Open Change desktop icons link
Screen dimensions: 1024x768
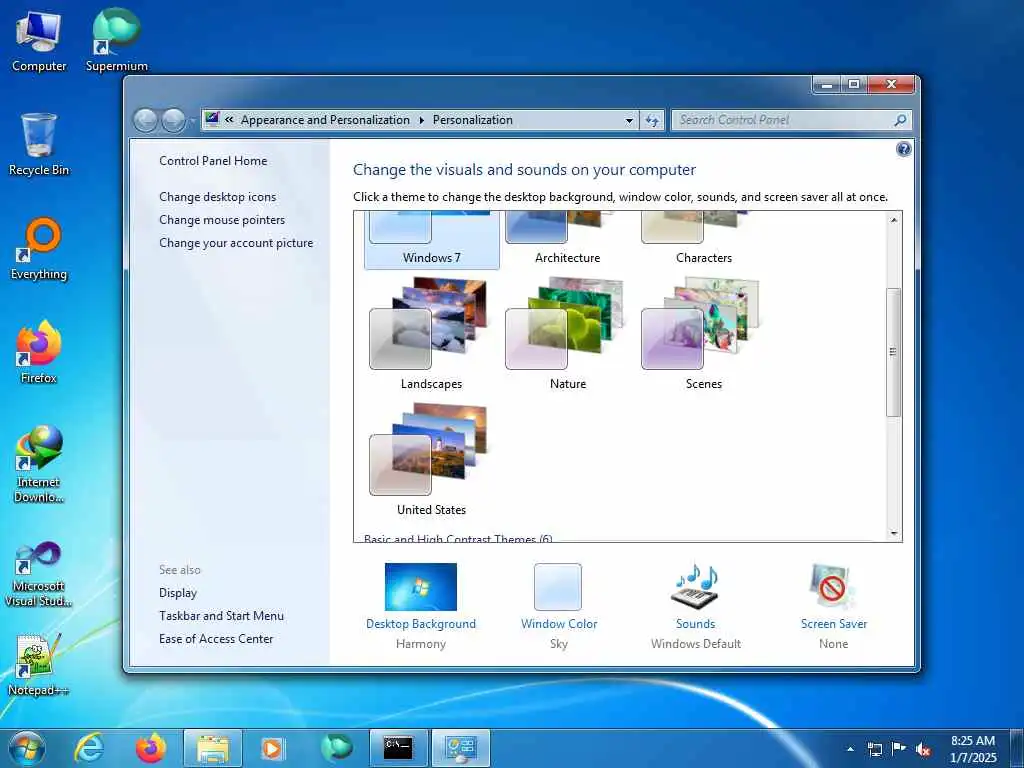pyautogui.click(x=217, y=197)
